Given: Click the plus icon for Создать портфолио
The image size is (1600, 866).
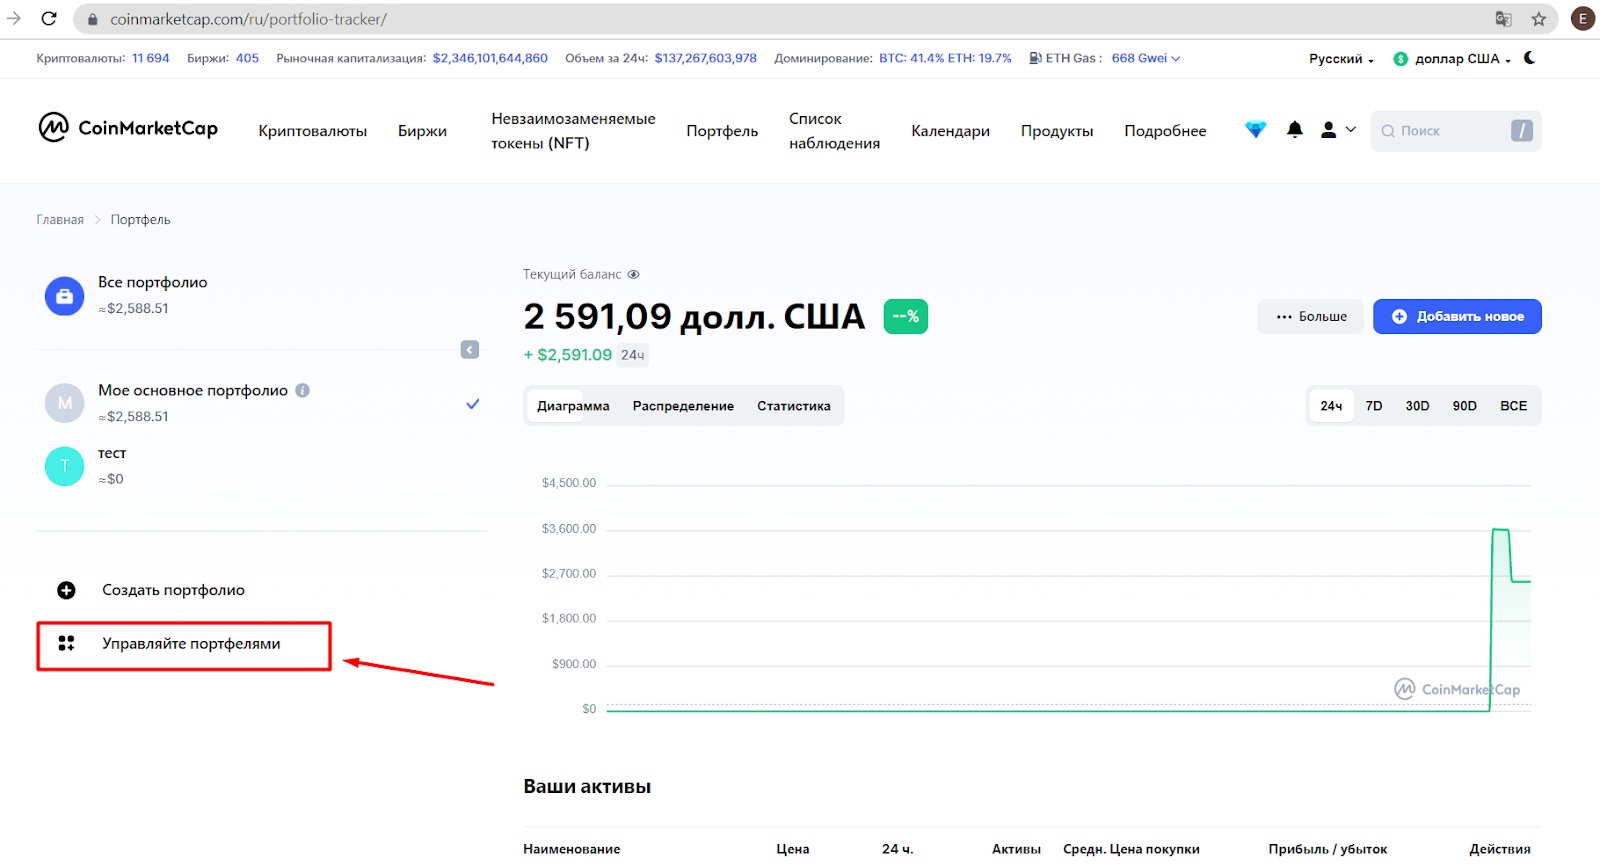Looking at the screenshot, I should click(66, 590).
